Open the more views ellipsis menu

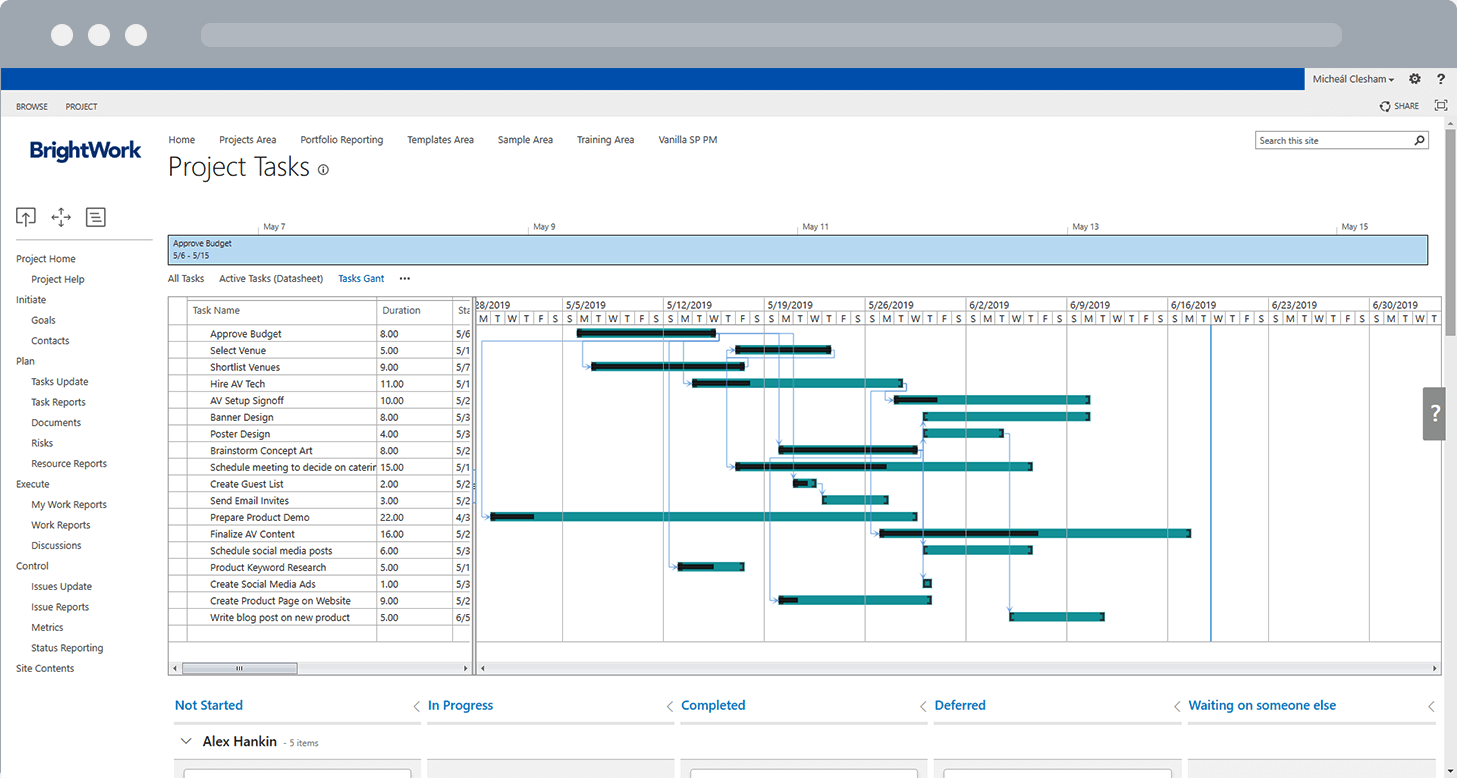click(x=405, y=279)
